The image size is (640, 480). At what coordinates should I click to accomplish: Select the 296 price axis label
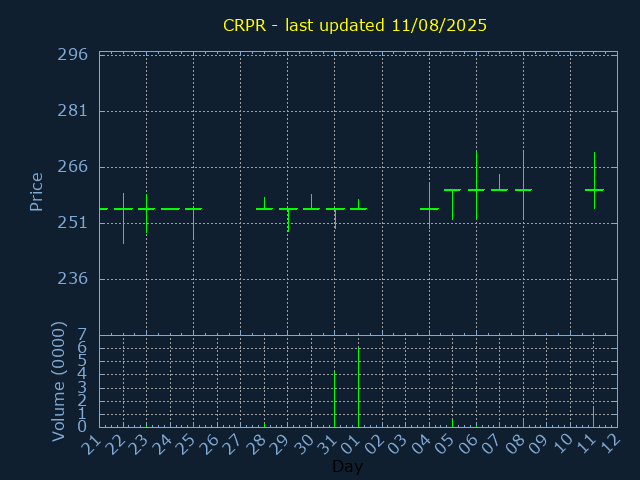click(72, 55)
